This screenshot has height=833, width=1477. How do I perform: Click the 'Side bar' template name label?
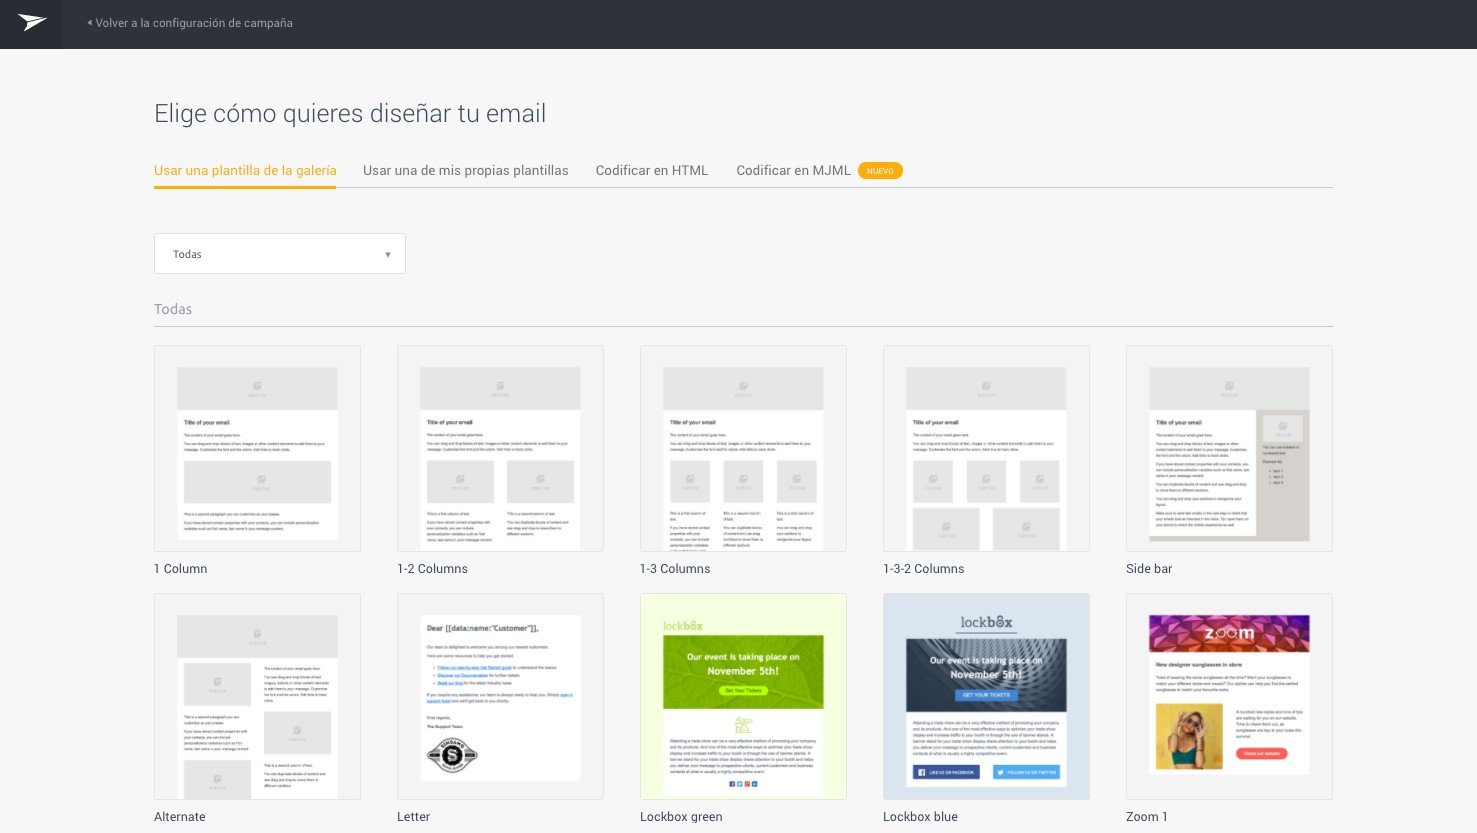pos(1148,569)
